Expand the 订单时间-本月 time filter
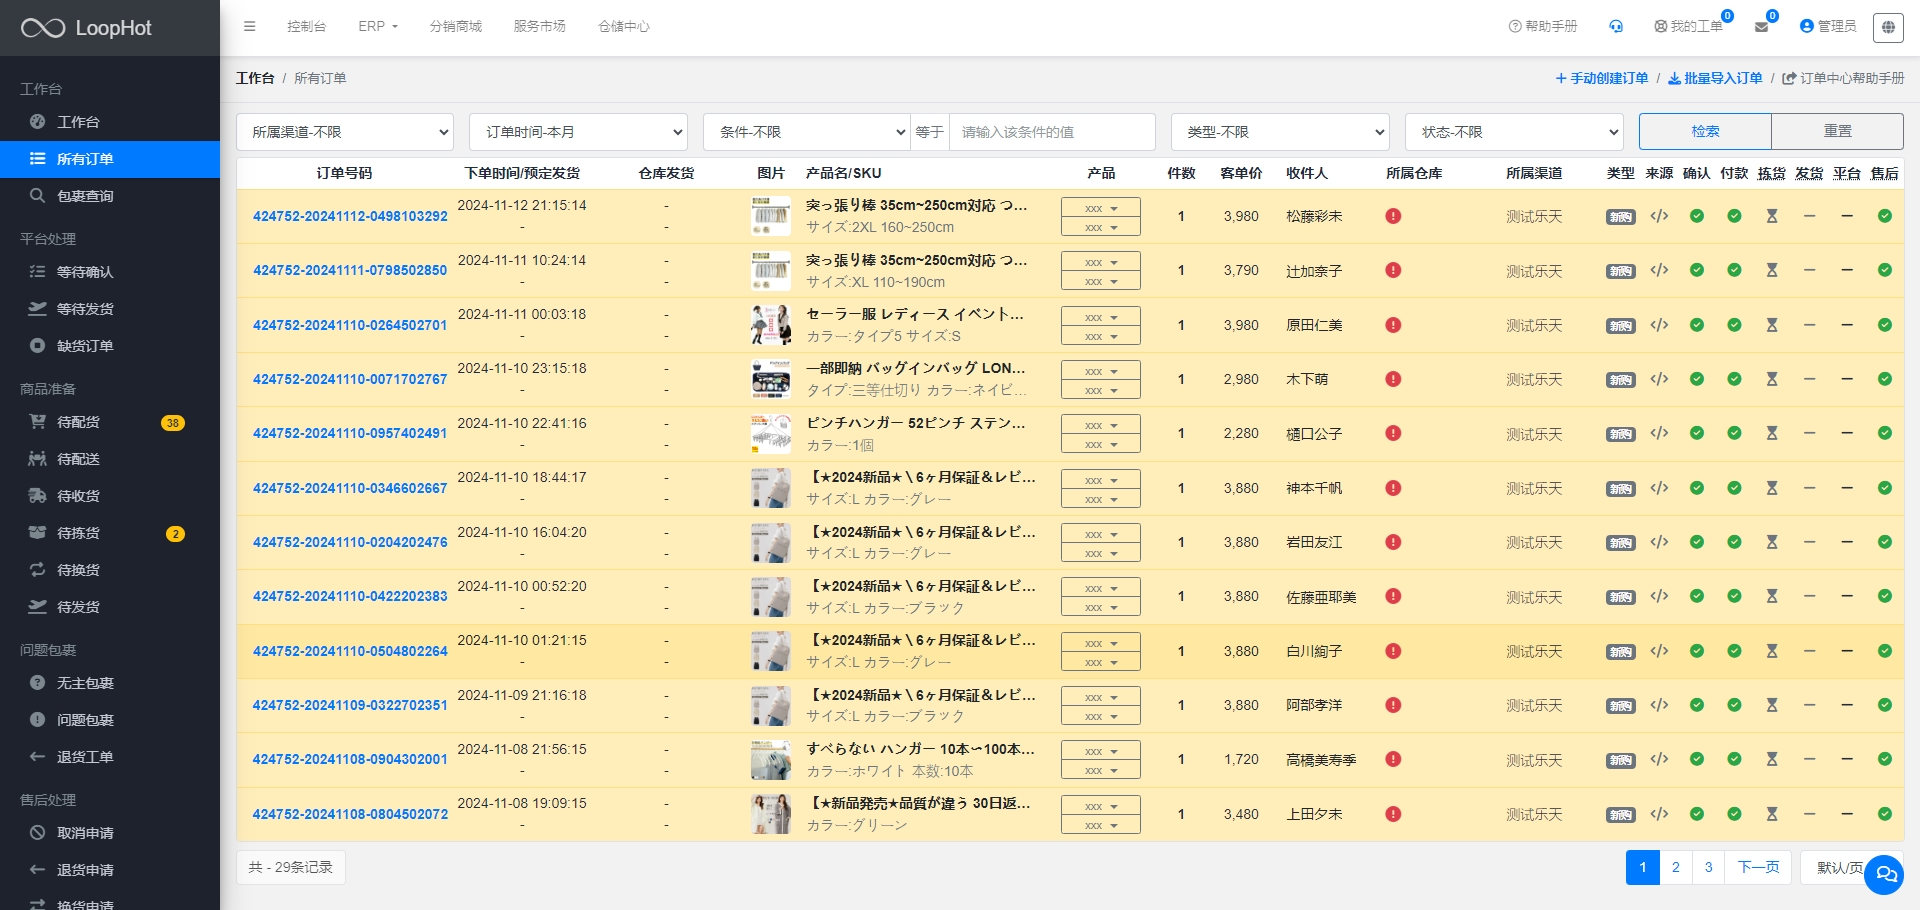1920x910 pixels. (x=578, y=132)
